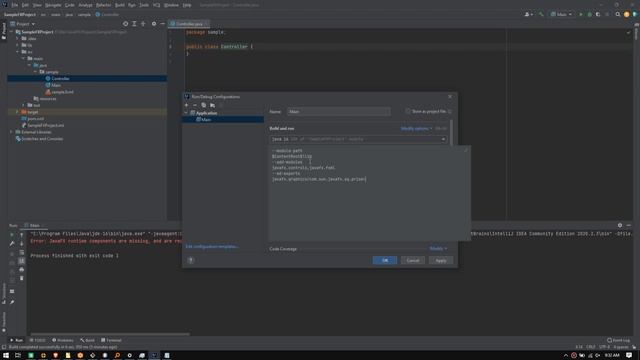This screenshot has height=360, width=640.
Task: Locate opened file in Project panel
Action: click(125, 24)
